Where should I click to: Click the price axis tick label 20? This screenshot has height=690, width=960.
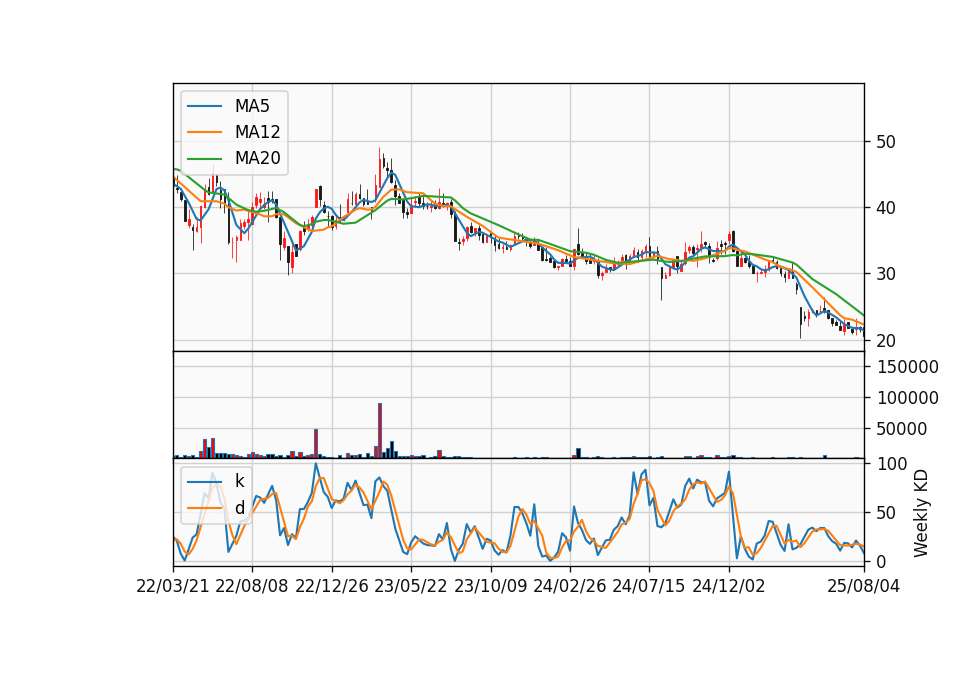coord(885,341)
